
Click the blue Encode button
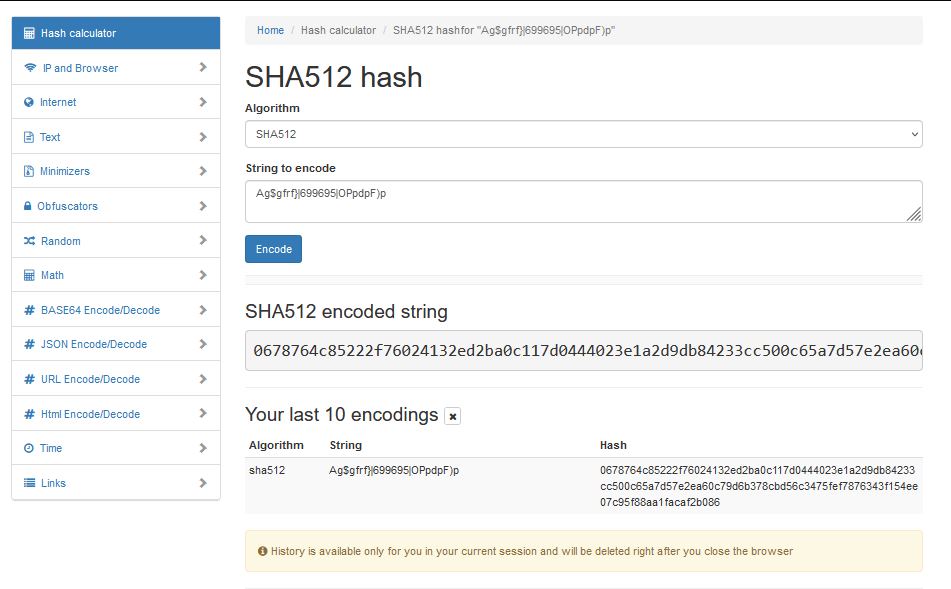(274, 249)
